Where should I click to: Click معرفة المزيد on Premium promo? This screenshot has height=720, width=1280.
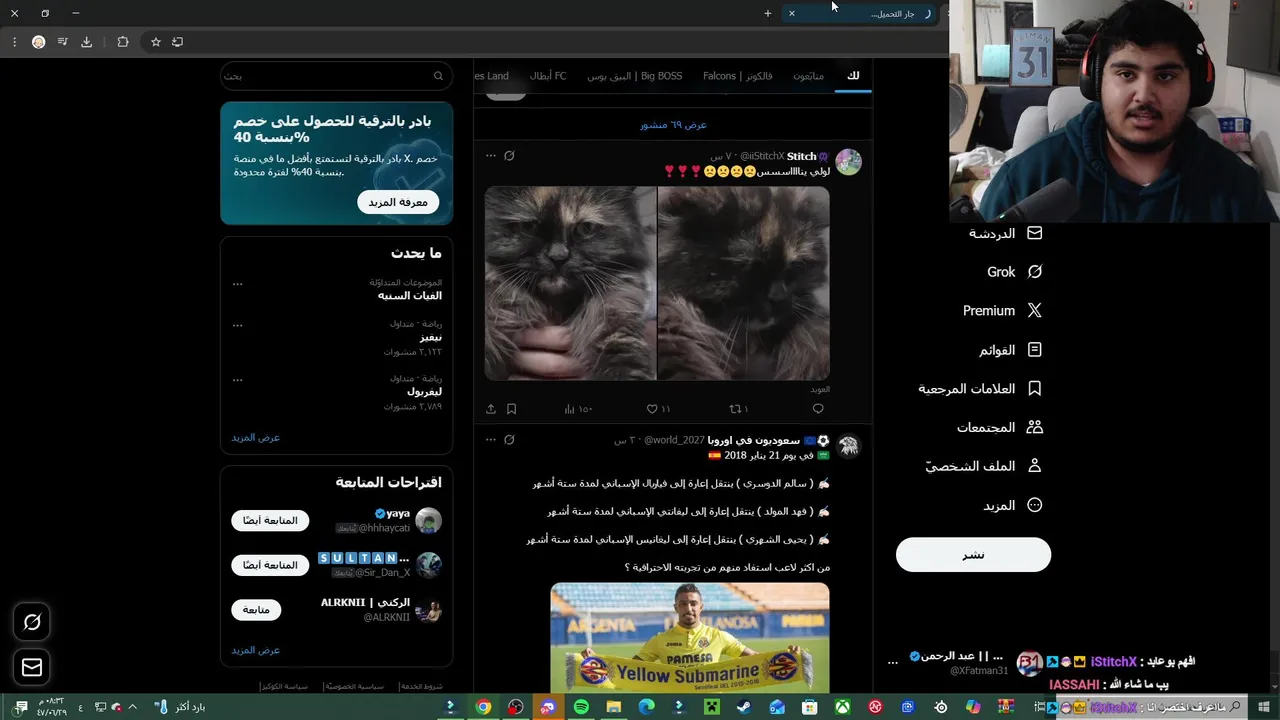coord(398,202)
